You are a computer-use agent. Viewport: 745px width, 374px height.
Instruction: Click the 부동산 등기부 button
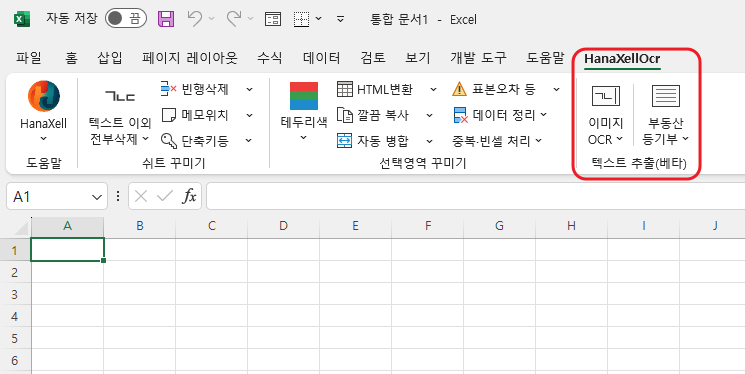pyautogui.click(x=666, y=115)
